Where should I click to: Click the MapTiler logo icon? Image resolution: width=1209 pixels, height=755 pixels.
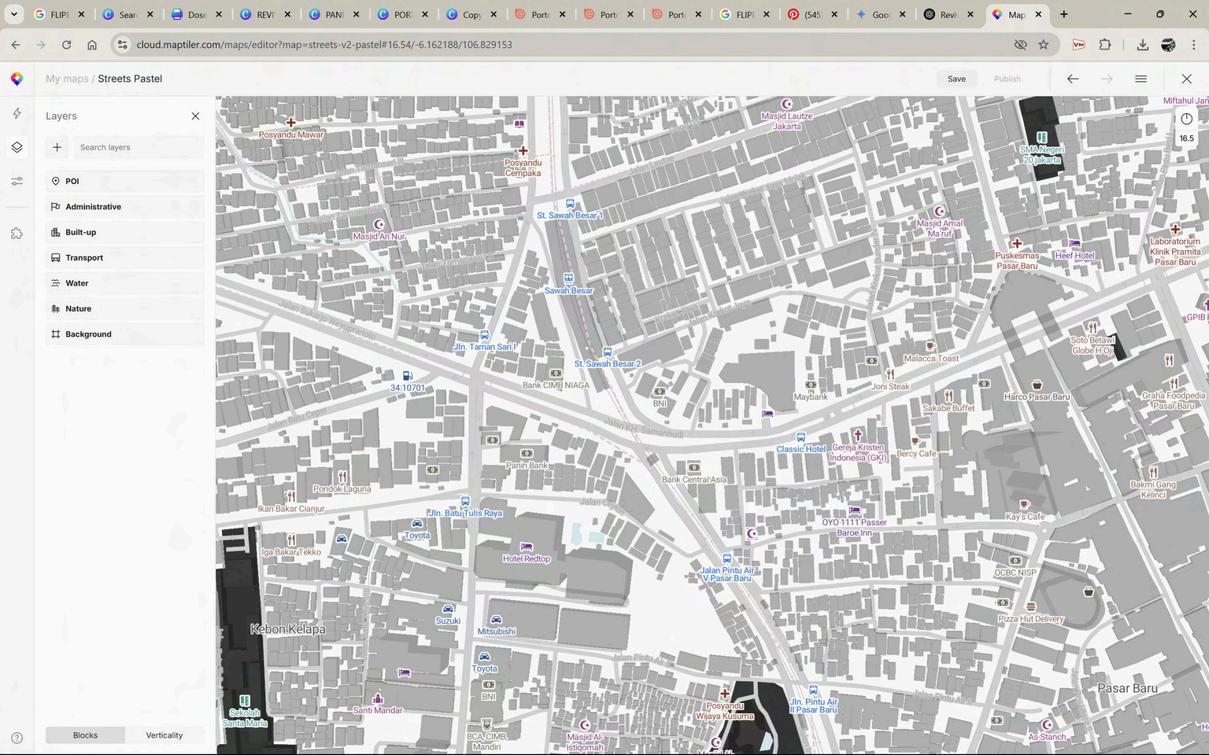(x=17, y=79)
